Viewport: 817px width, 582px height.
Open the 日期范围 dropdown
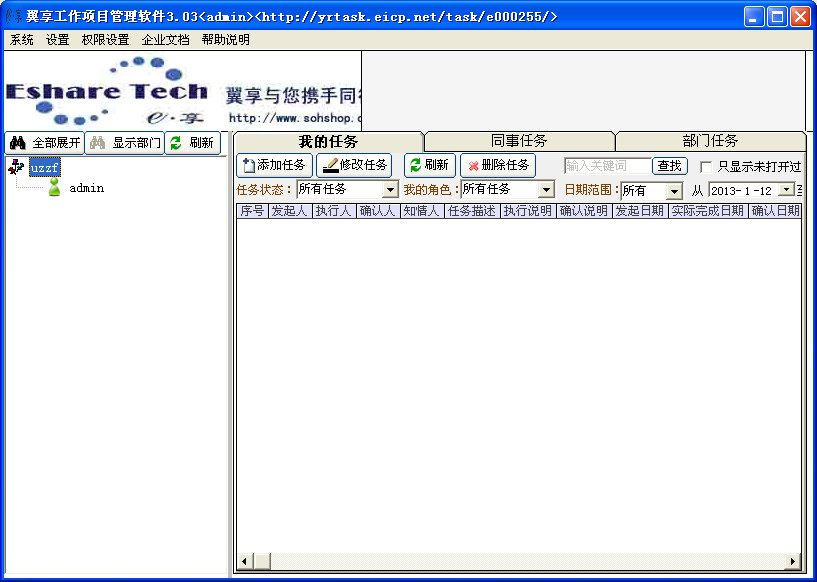(674, 191)
